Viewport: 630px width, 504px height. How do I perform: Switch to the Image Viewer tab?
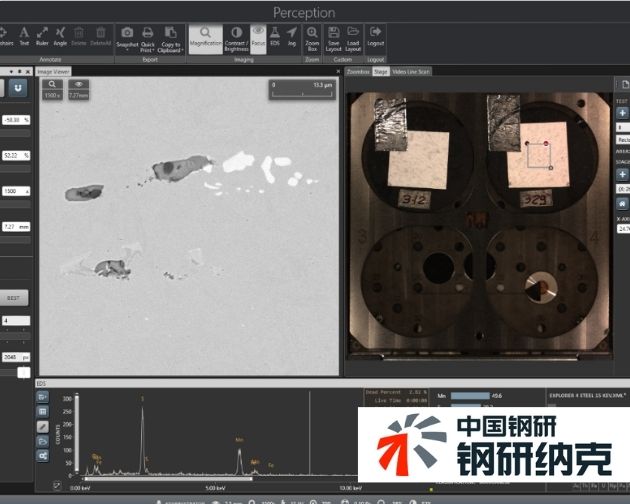coord(53,72)
